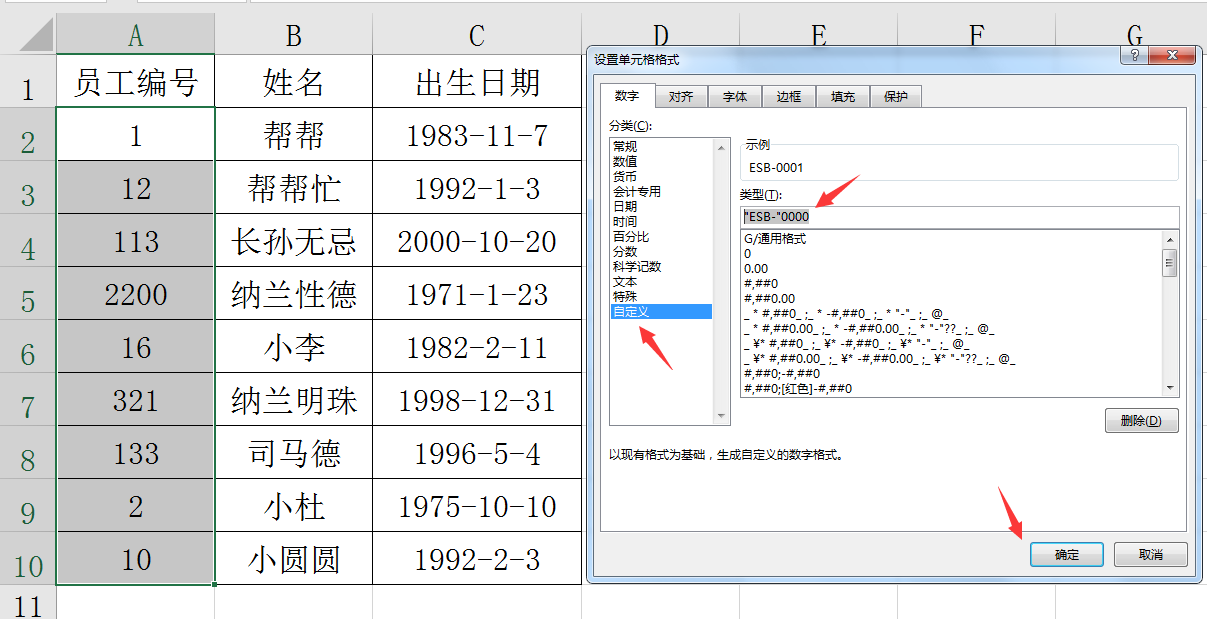Click scroll-up arrow of category list
Viewport: 1207px width, 619px height.
721,147
